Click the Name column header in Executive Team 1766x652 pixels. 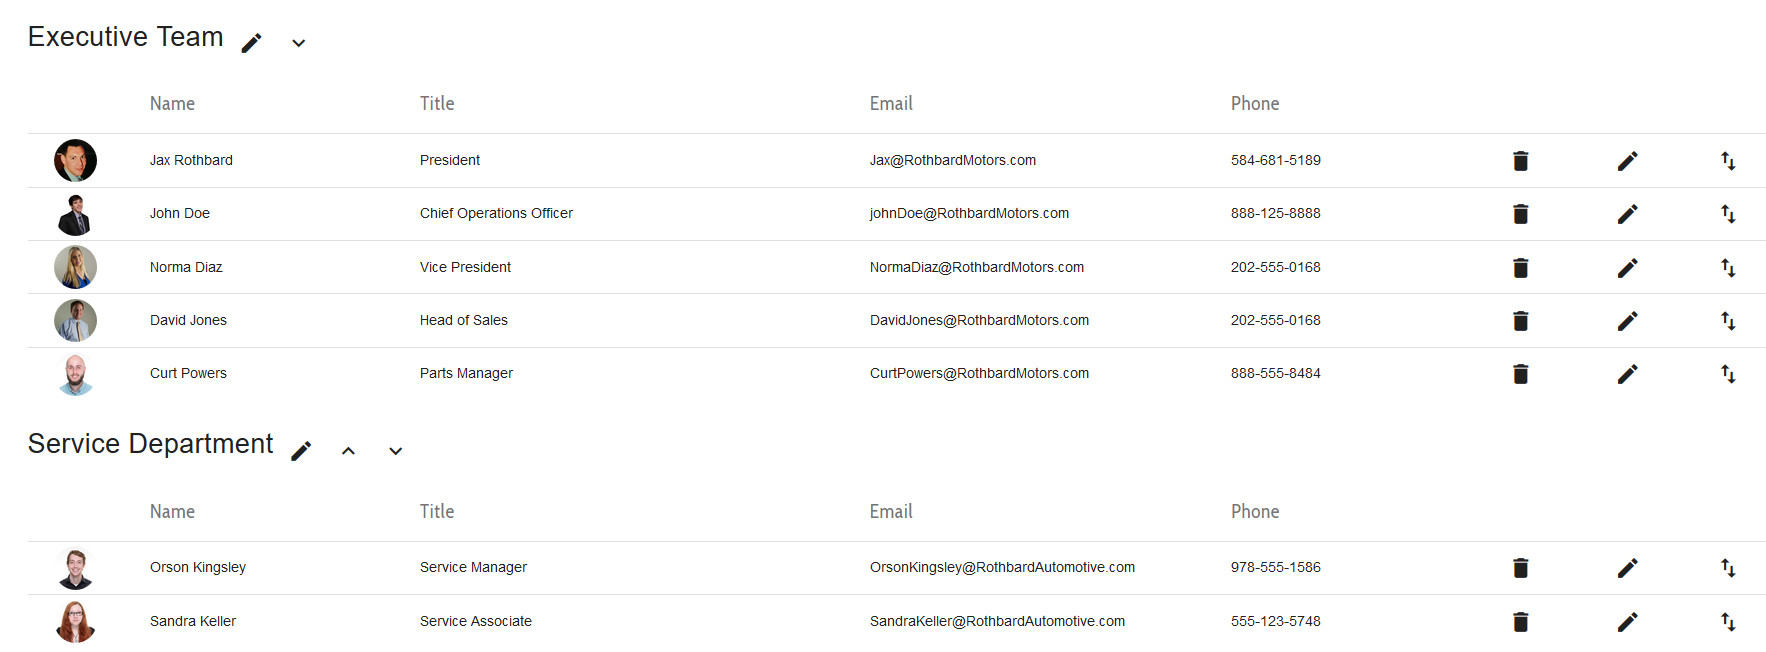(x=172, y=103)
